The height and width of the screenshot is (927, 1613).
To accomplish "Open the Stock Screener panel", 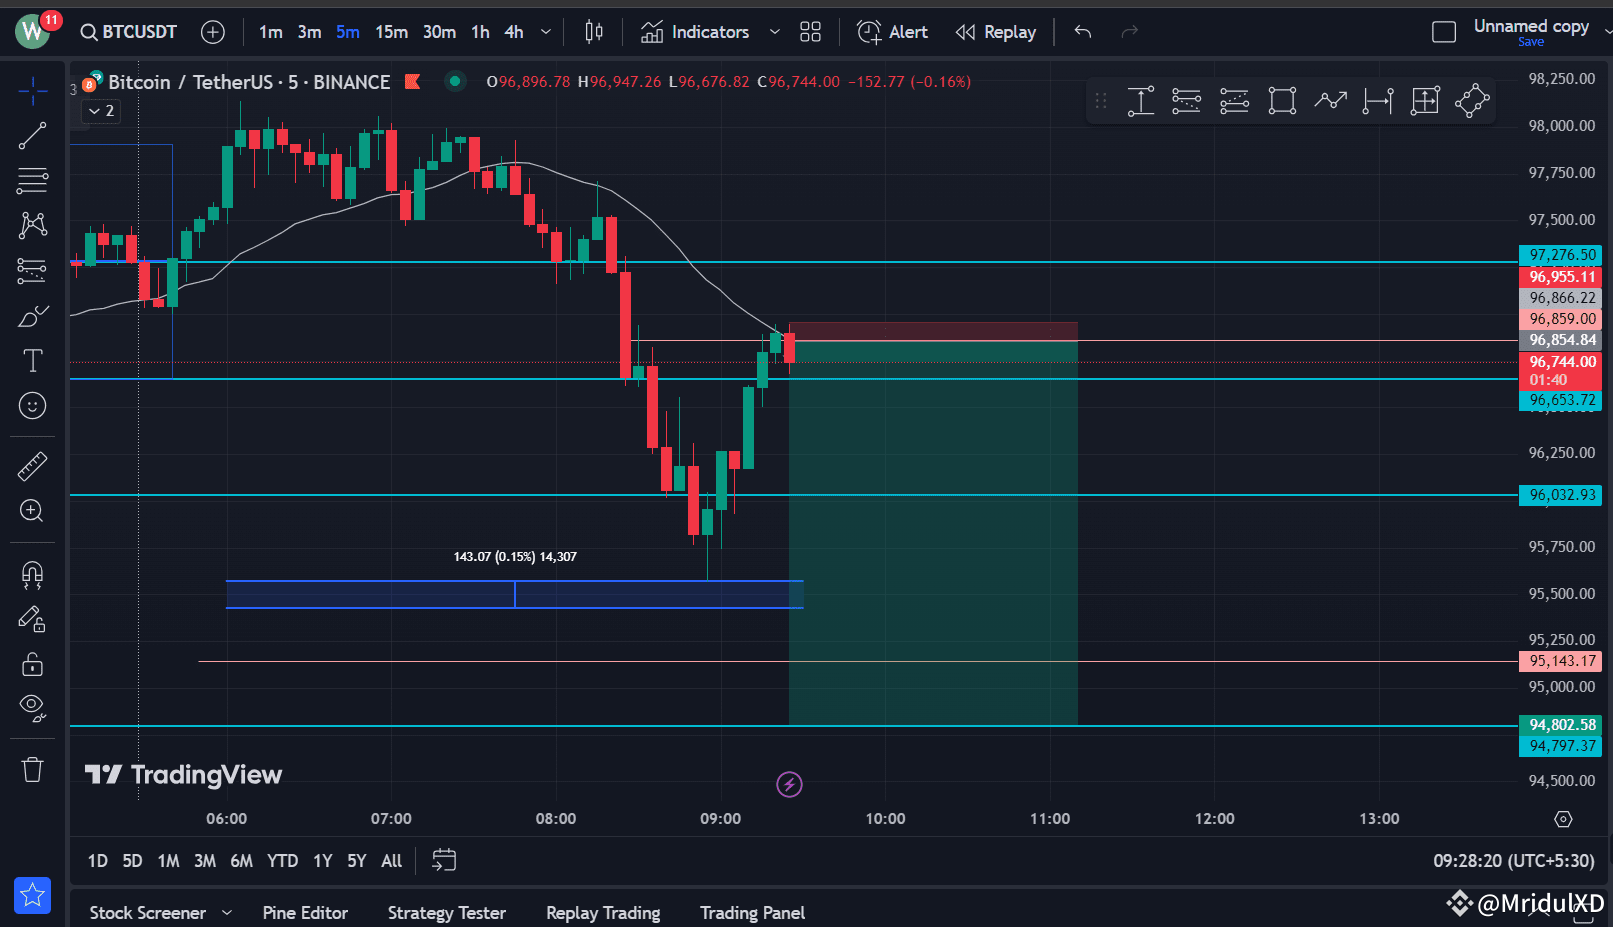I will click(148, 913).
